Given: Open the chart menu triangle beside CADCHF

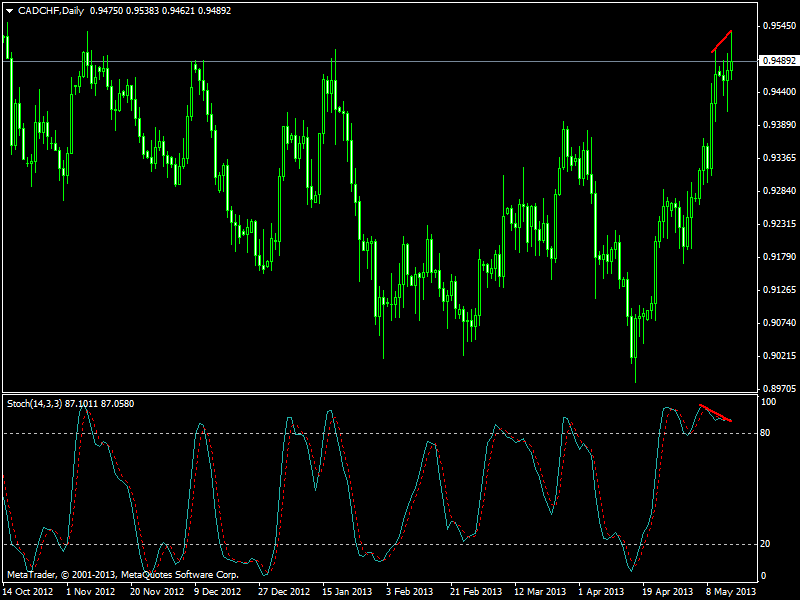Looking at the screenshot, I should pyautogui.click(x=9, y=11).
